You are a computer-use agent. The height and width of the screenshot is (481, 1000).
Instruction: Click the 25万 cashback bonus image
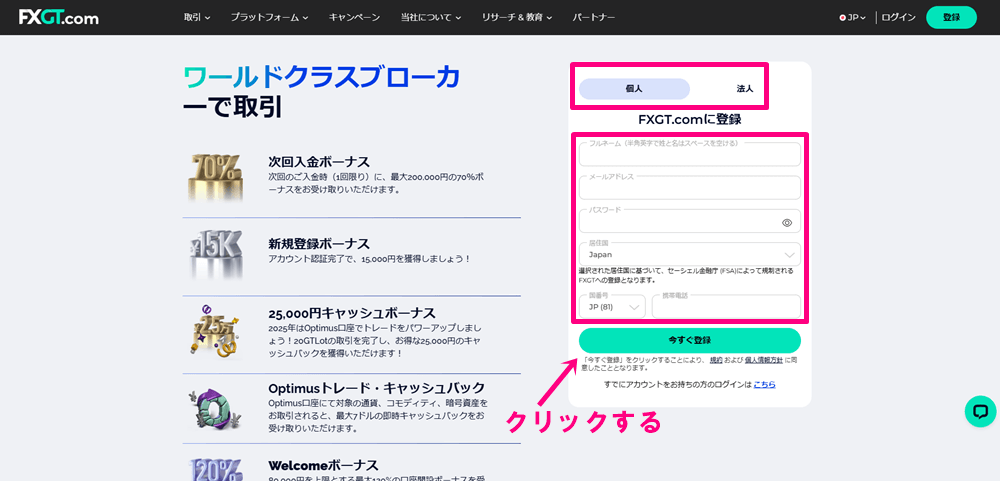(x=215, y=334)
